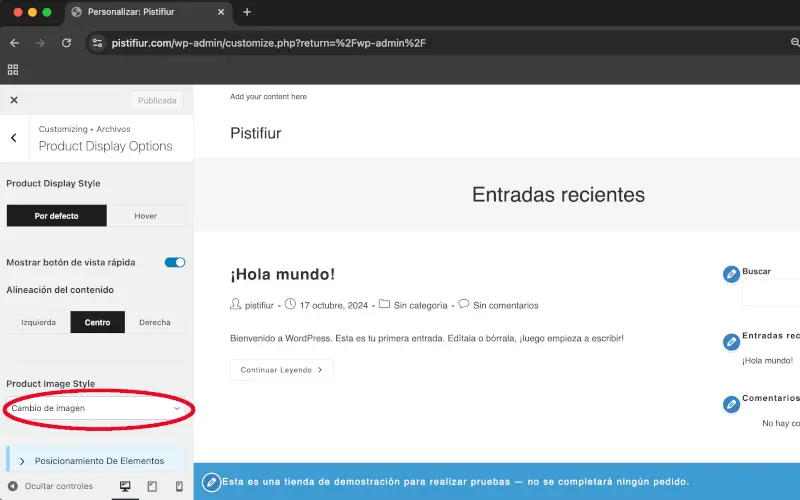Close the Personalizar: Pistifiur tab

pyautogui.click(x=221, y=12)
